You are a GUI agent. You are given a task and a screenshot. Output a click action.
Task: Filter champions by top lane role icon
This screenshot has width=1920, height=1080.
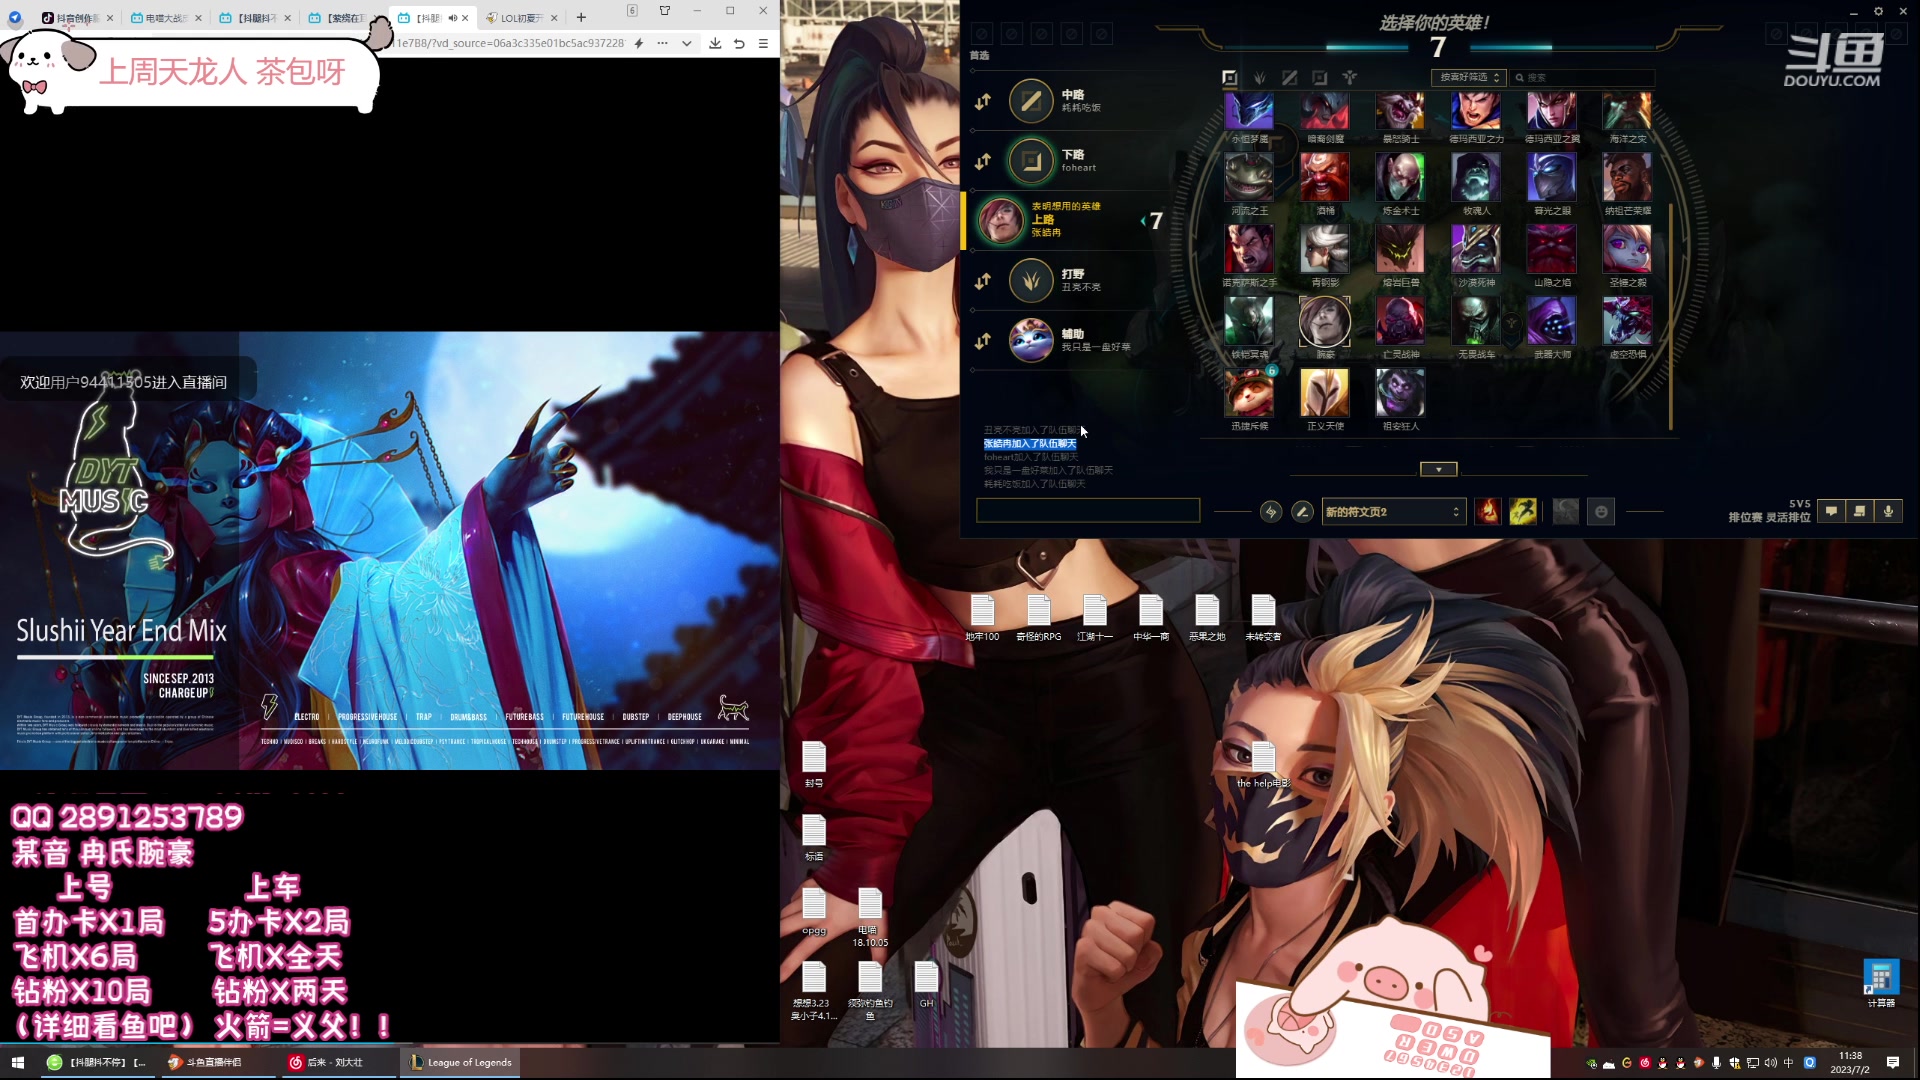[x=1230, y=78]
